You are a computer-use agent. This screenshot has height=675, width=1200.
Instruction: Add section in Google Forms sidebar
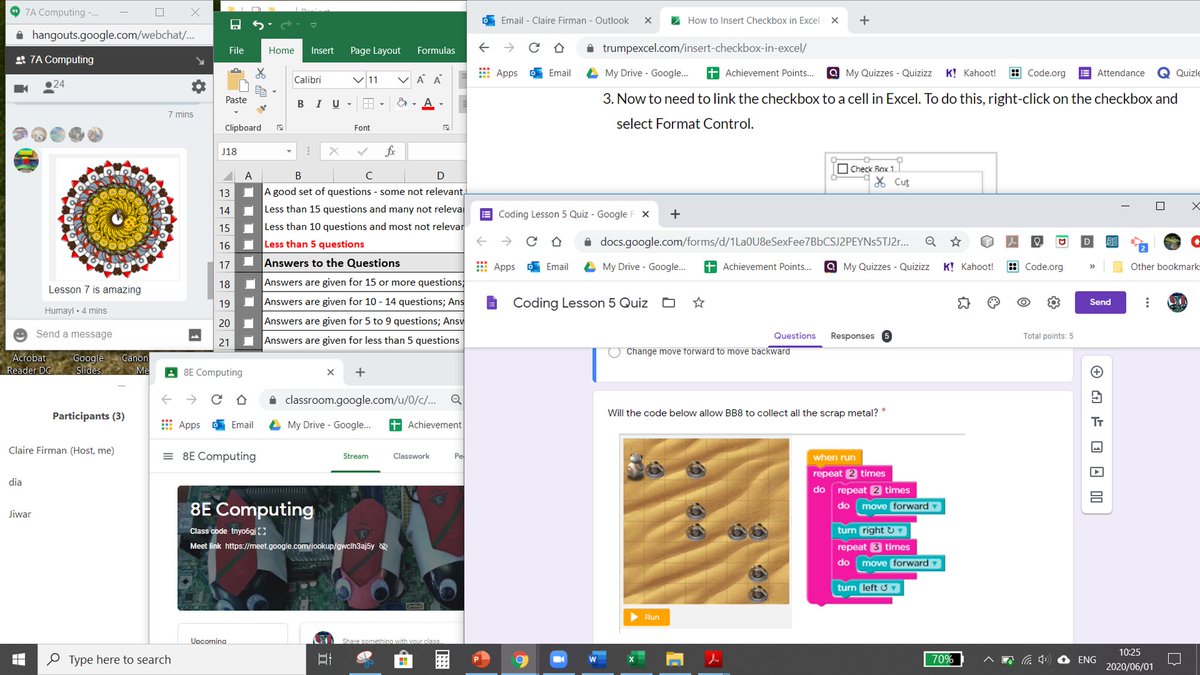(1095, 497)
